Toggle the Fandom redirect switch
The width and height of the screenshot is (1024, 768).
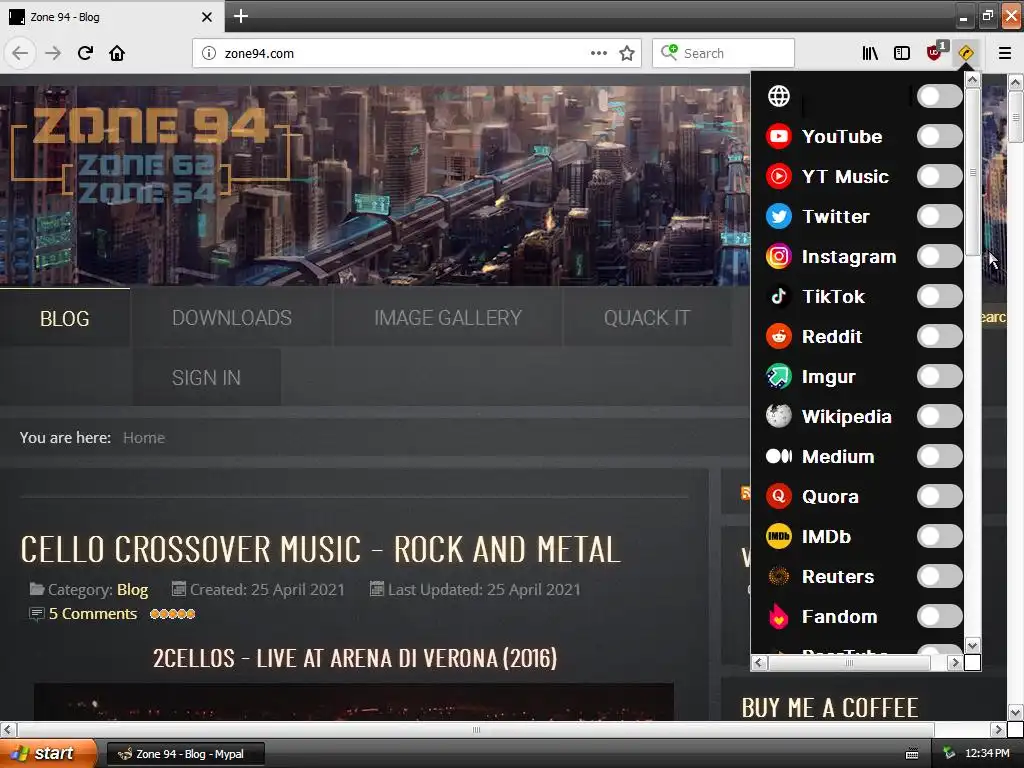(939, 615)
